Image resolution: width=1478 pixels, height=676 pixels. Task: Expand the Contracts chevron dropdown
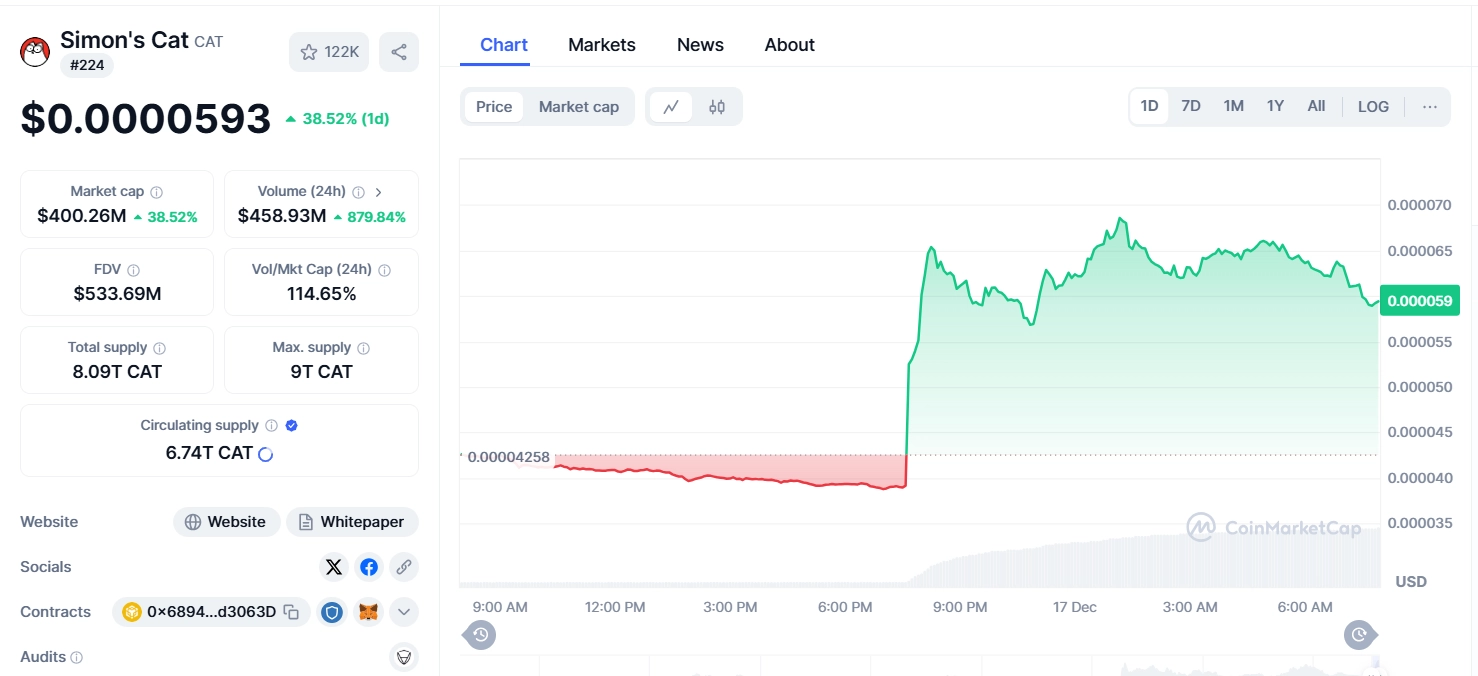tap(403, 611)
